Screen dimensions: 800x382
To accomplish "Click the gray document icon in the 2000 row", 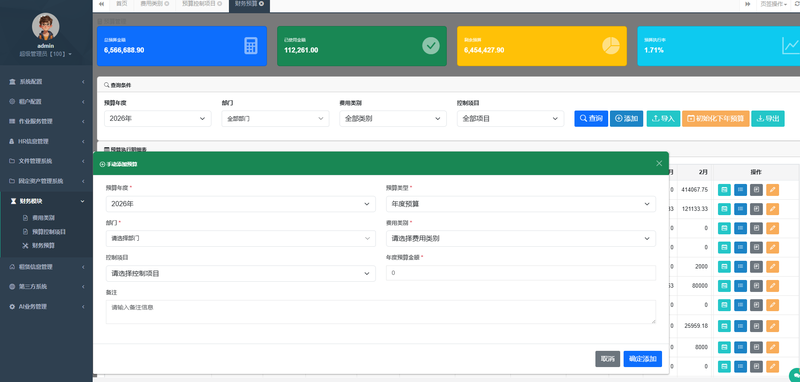I will (756, 267).
